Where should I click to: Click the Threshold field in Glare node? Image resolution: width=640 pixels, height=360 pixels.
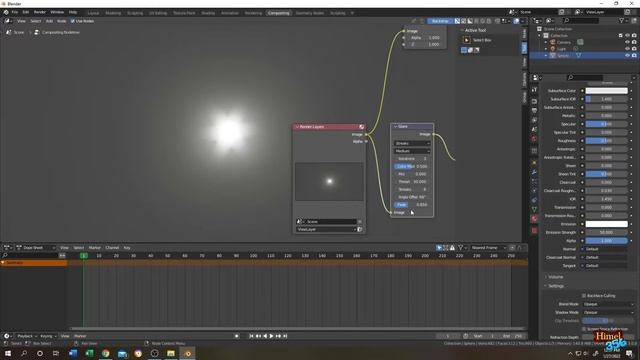[411, 182]
